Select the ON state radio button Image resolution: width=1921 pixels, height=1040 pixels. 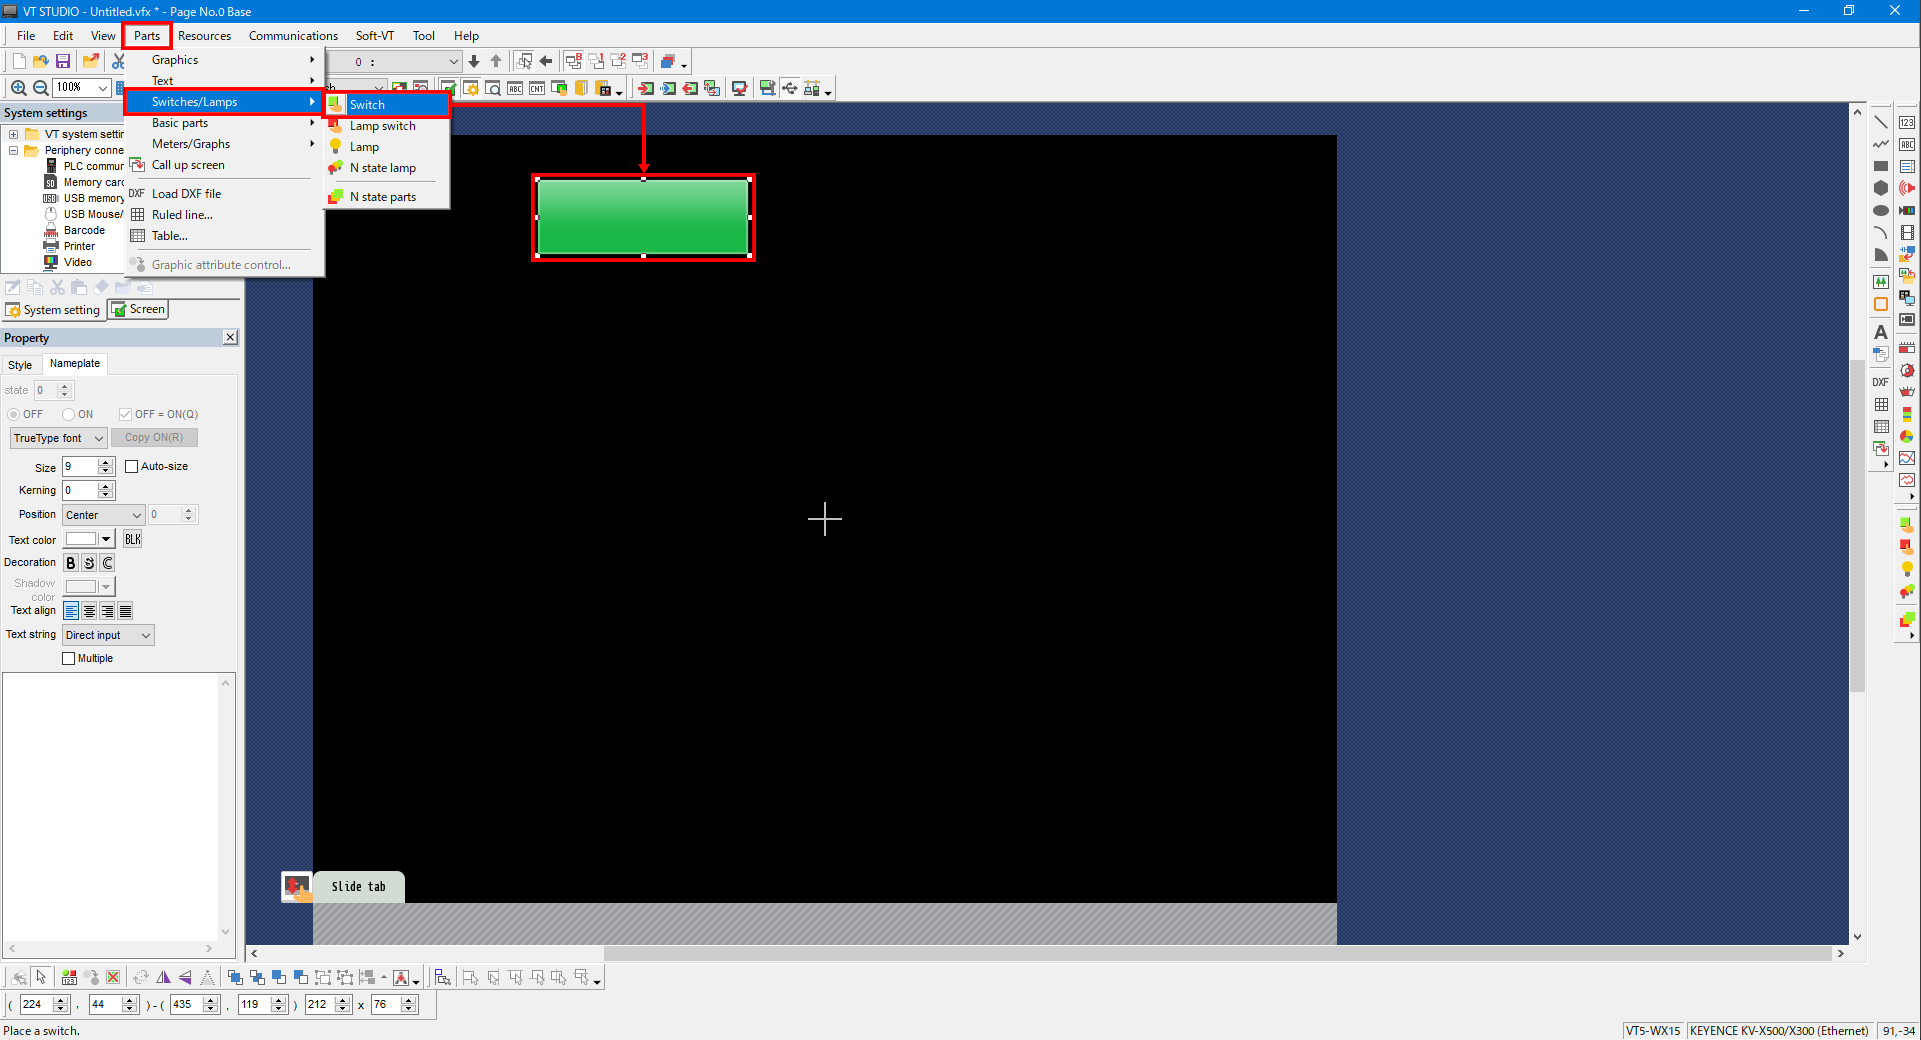click(69, 414)
